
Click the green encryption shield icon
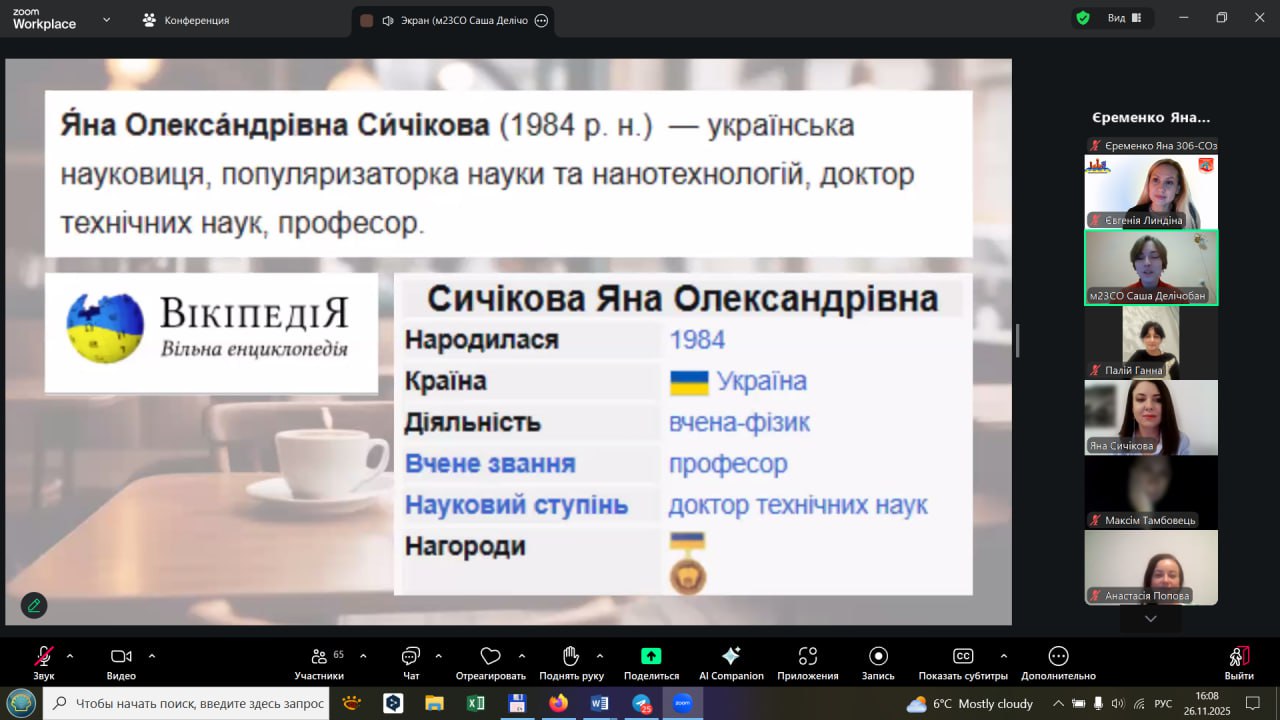(1083, 18)
